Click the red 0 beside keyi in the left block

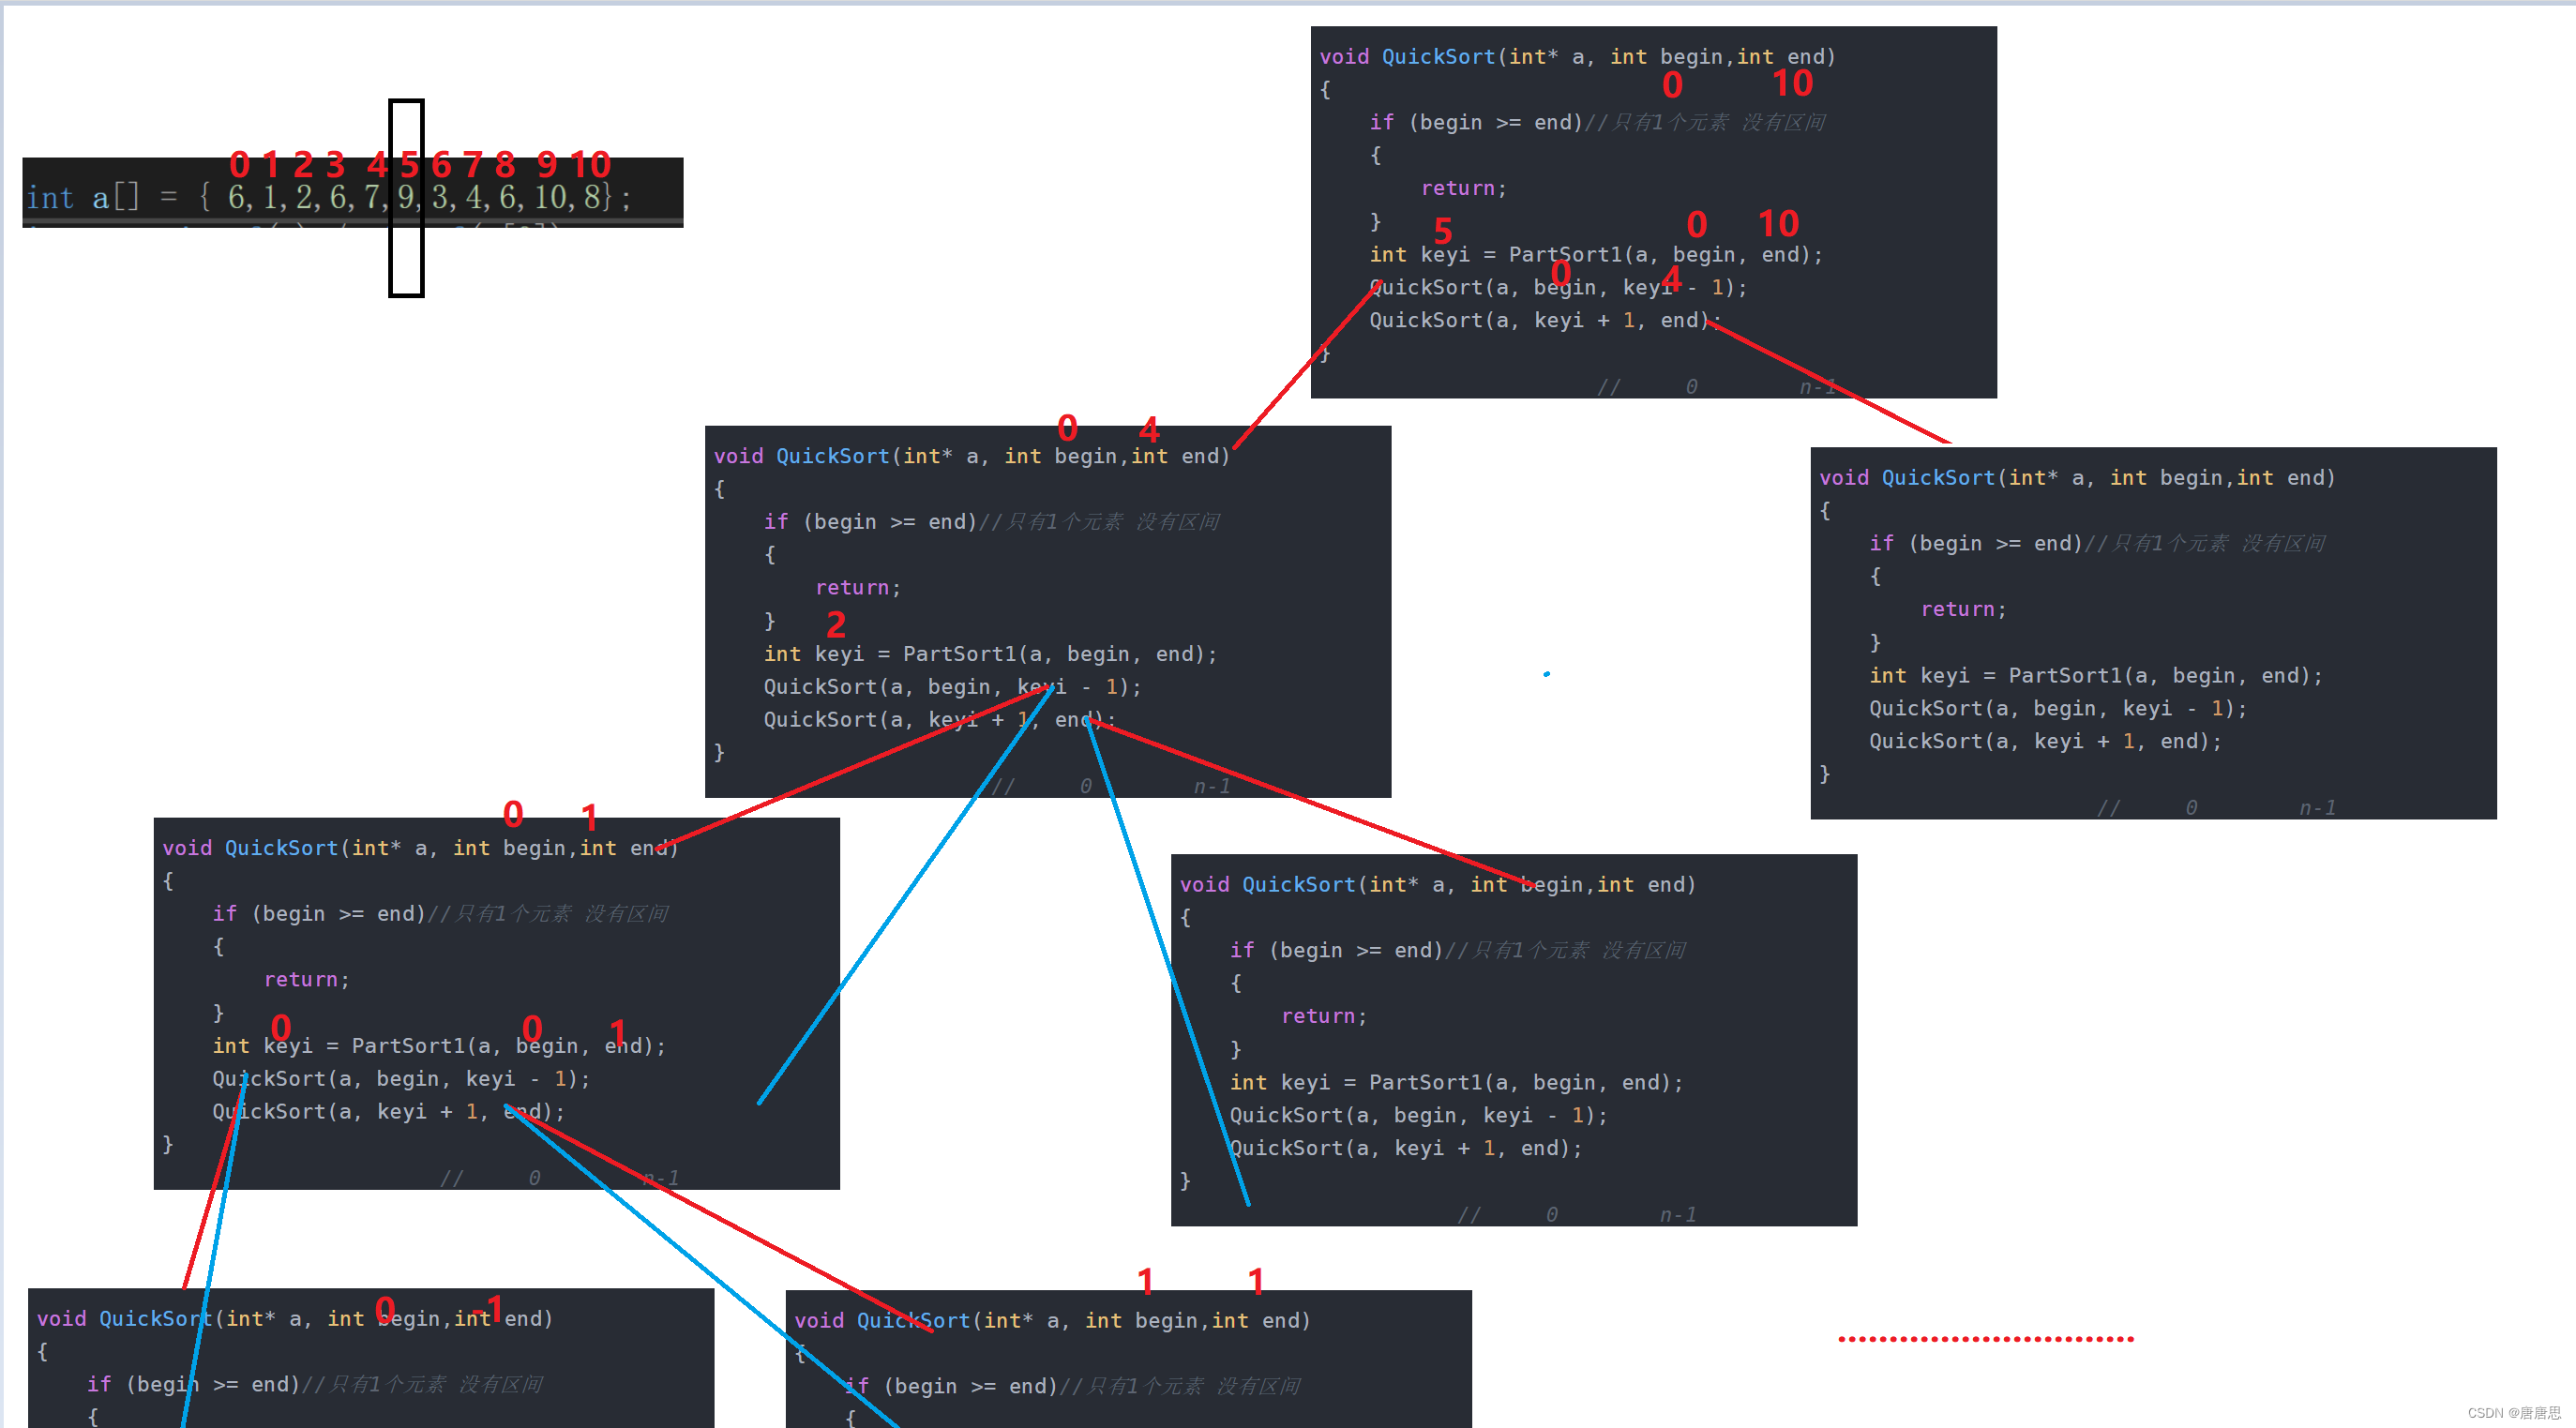click(x=281, y=1027)
